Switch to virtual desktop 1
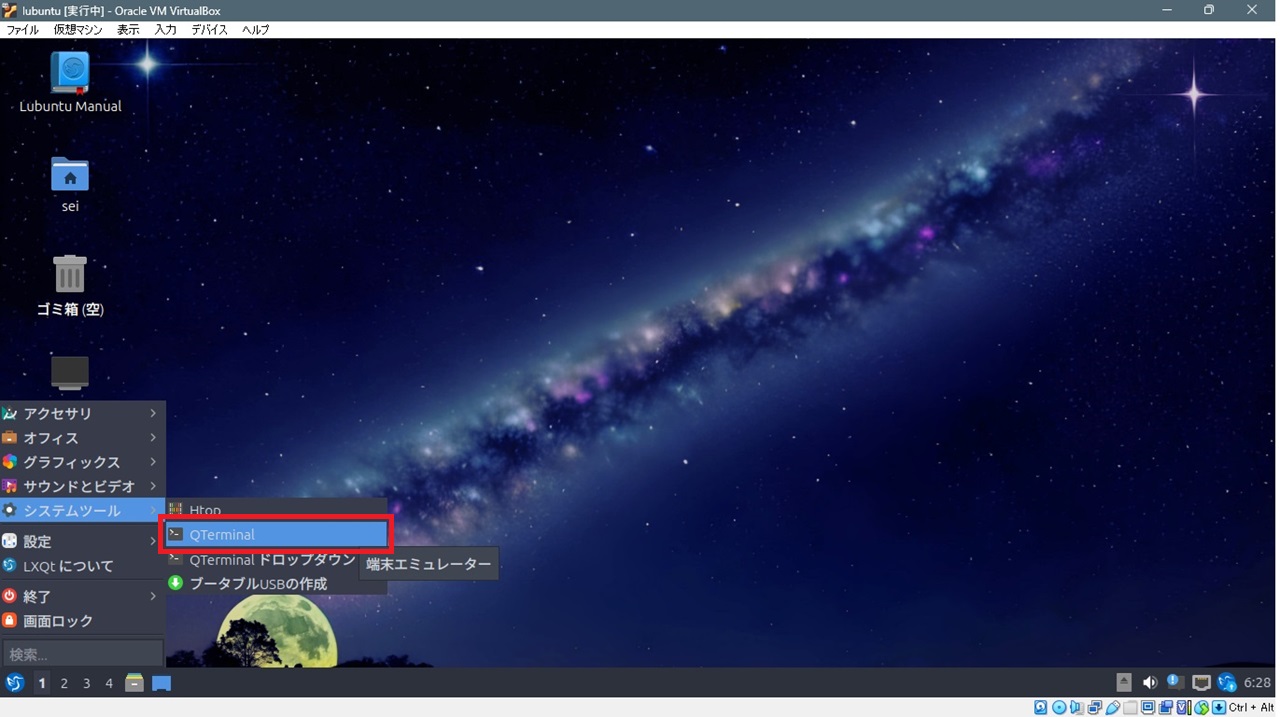The width and height of the screenshot is (1280, 717). point(42,683)
